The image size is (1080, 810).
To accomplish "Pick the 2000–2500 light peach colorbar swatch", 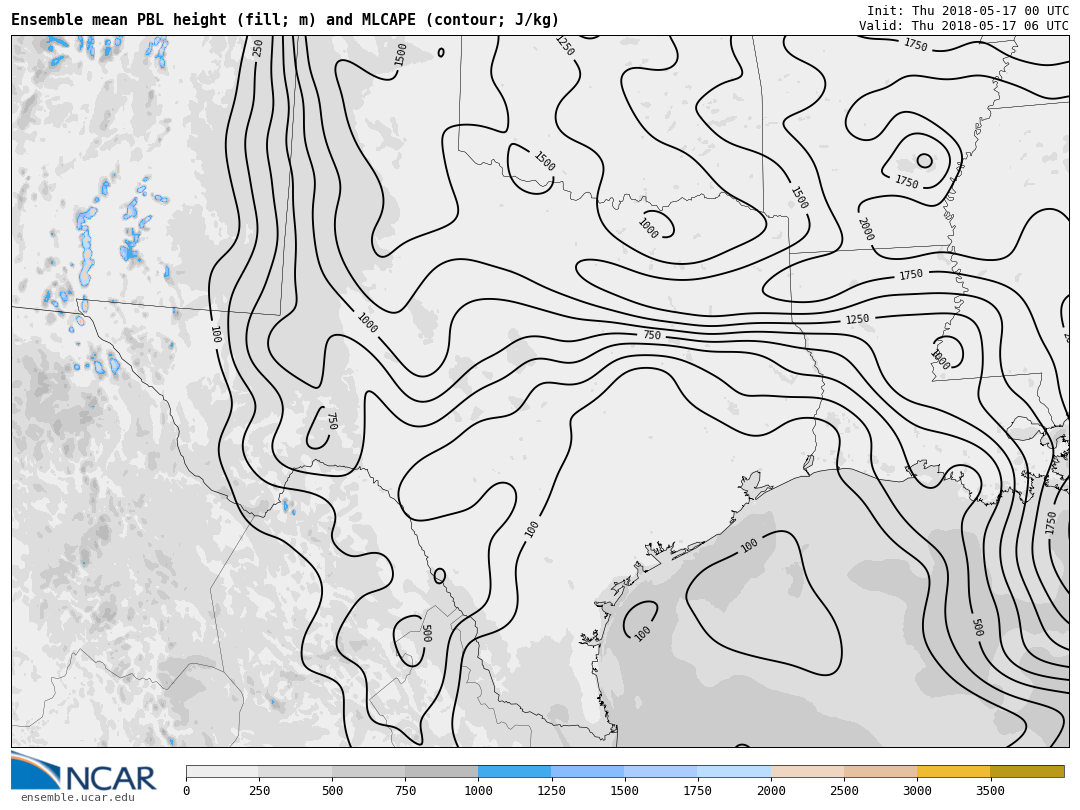I will (x=807, y=772).
